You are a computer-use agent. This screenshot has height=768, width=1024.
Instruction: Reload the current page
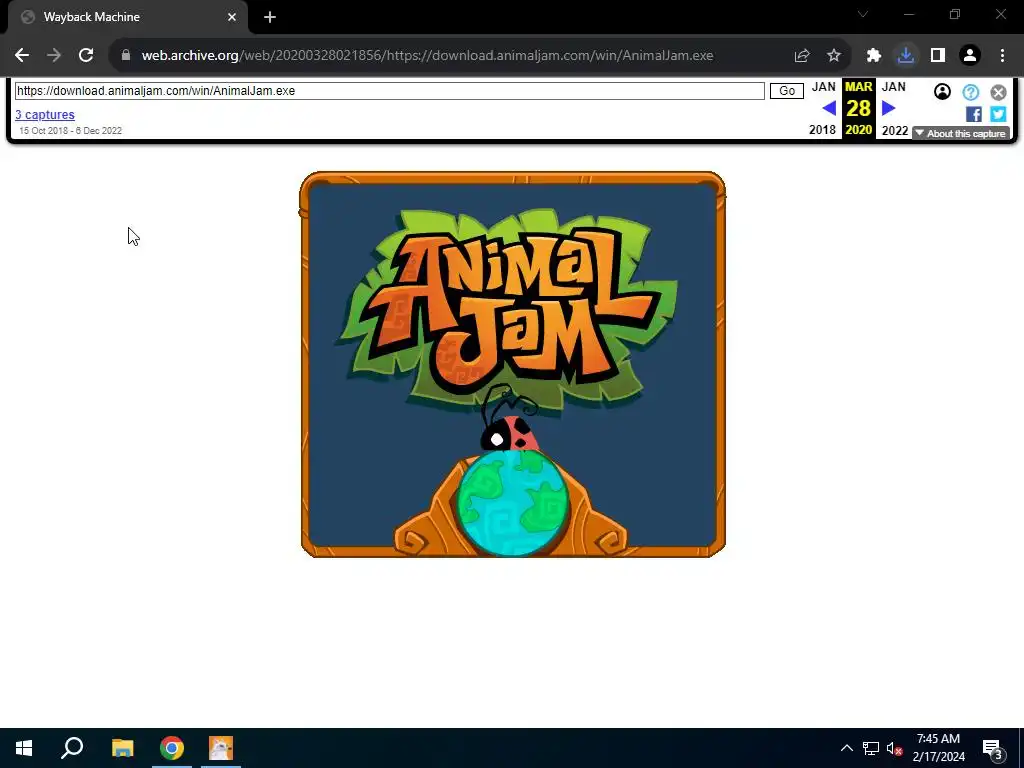pos(86,56)
